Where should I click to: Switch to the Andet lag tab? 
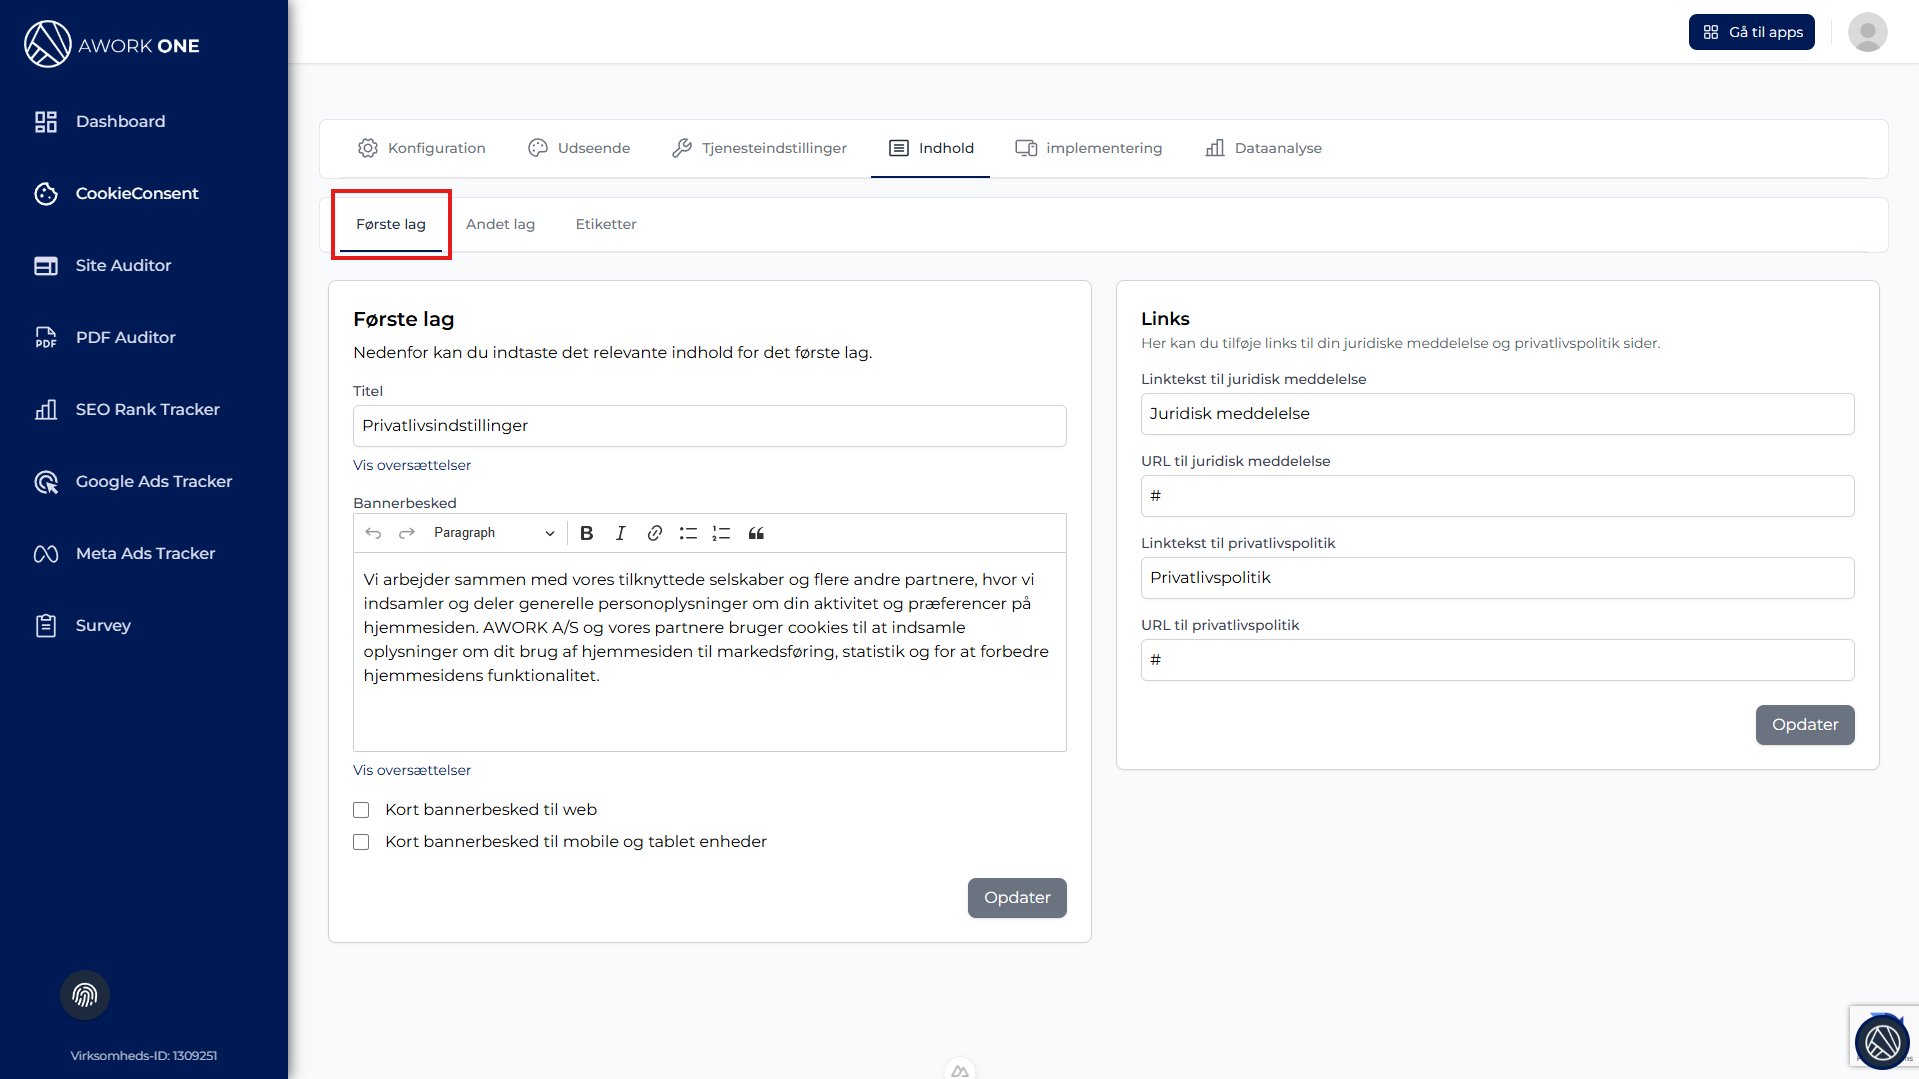click(500, 224)
